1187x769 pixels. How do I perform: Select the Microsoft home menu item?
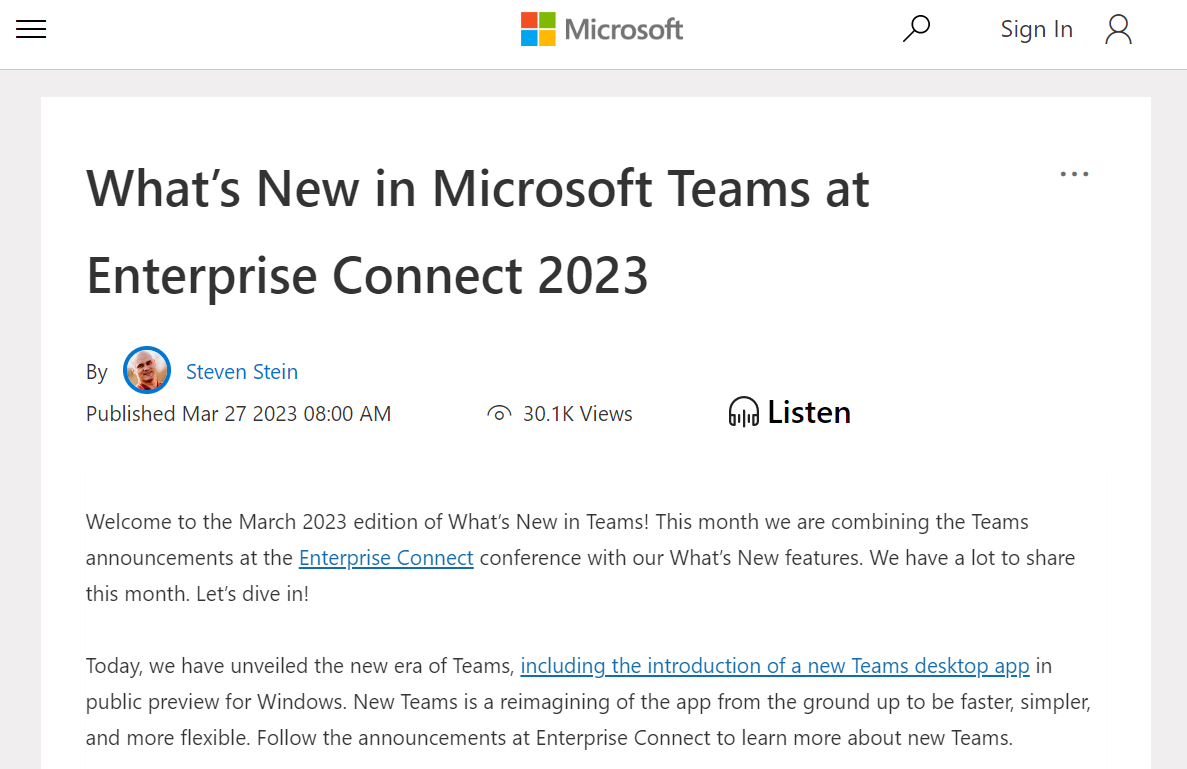click(601, 29)
